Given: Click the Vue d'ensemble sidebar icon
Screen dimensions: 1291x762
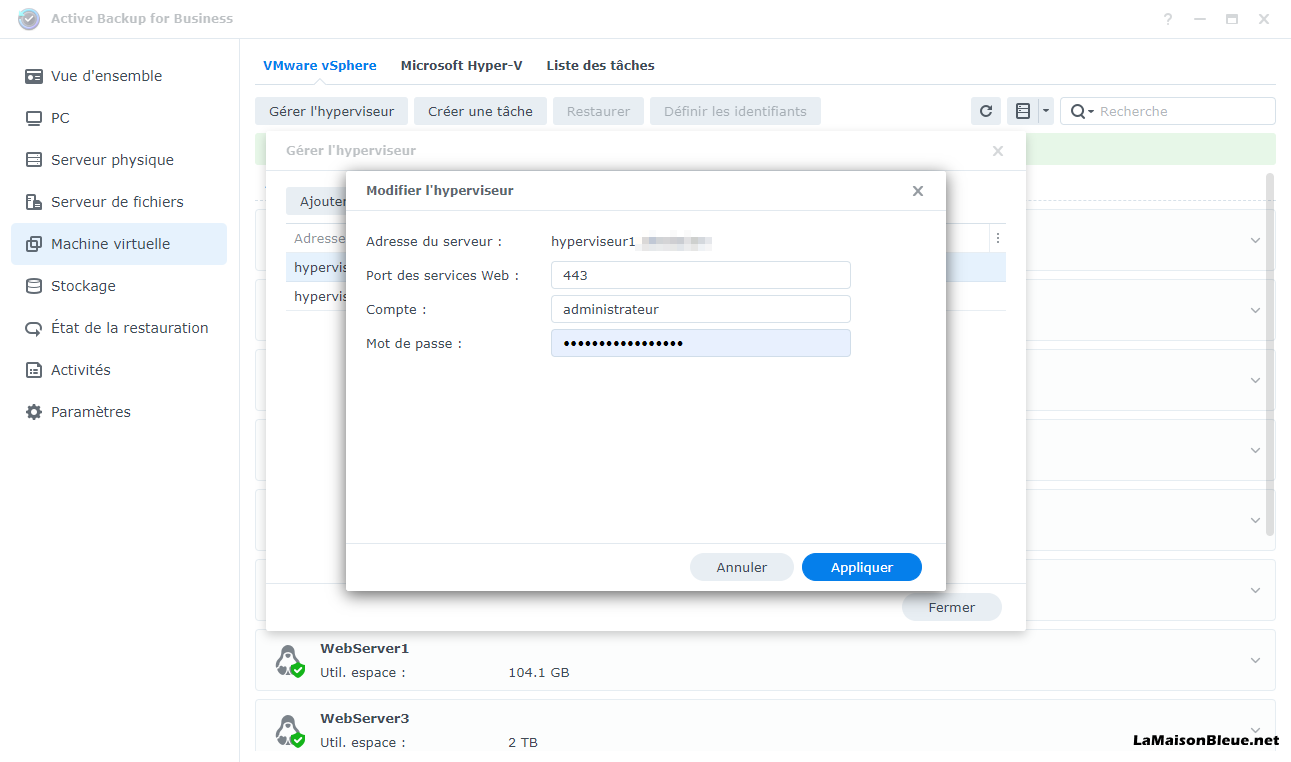Looking at the screenshot, I should tap(34, 76).
